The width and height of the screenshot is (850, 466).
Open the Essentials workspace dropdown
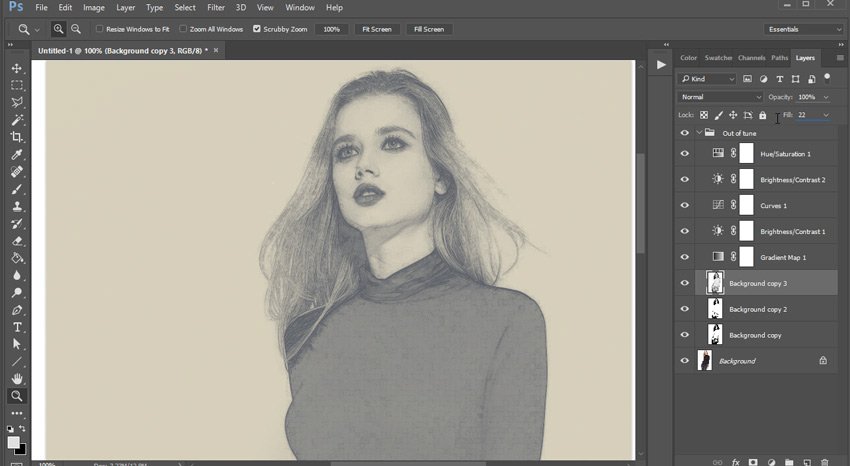click(x=804, y=29)
